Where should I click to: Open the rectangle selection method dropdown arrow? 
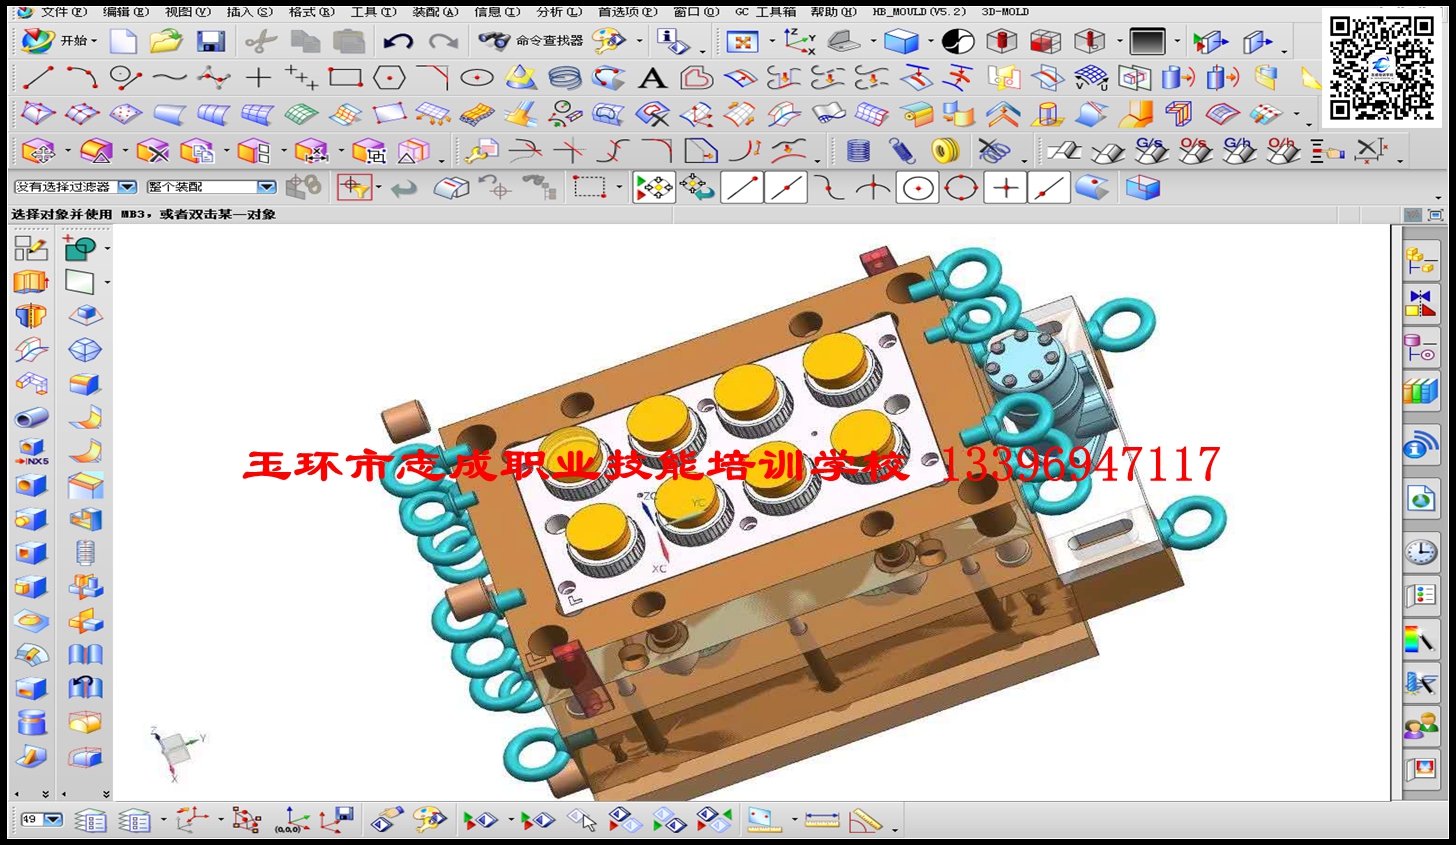click(x=619, y=188)
